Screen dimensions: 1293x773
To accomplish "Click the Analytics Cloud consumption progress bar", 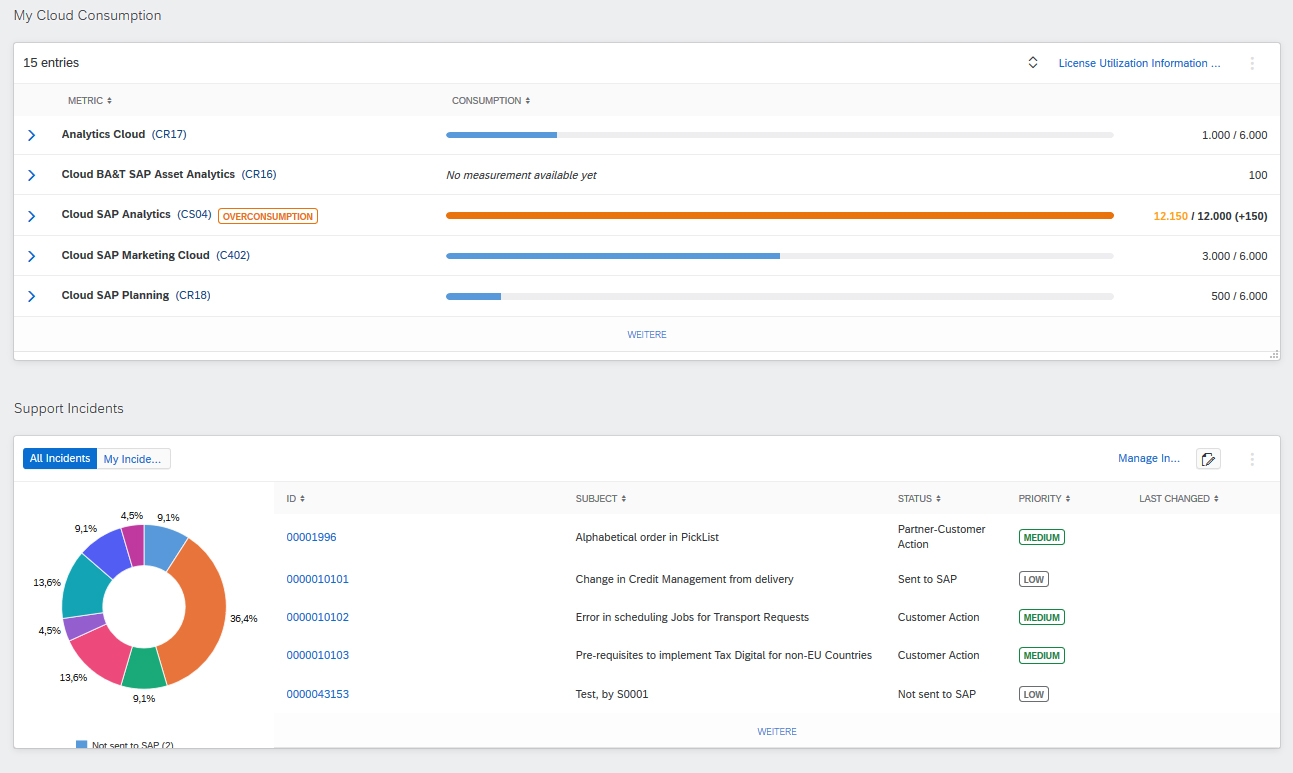I will (x=780, y=135).
